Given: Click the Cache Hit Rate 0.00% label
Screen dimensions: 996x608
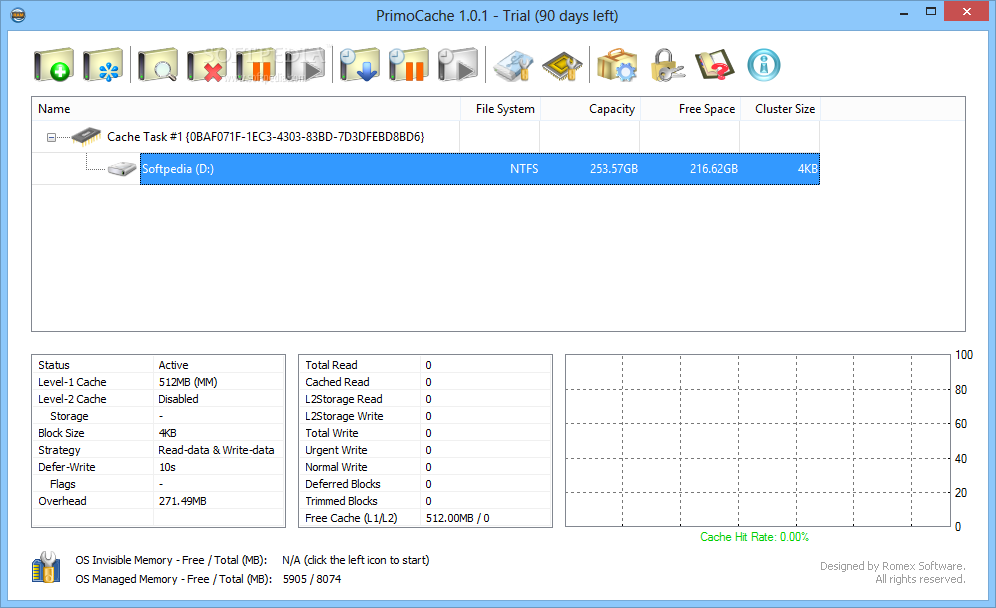Looking at the screenshot, I should (x=754, y=537).
